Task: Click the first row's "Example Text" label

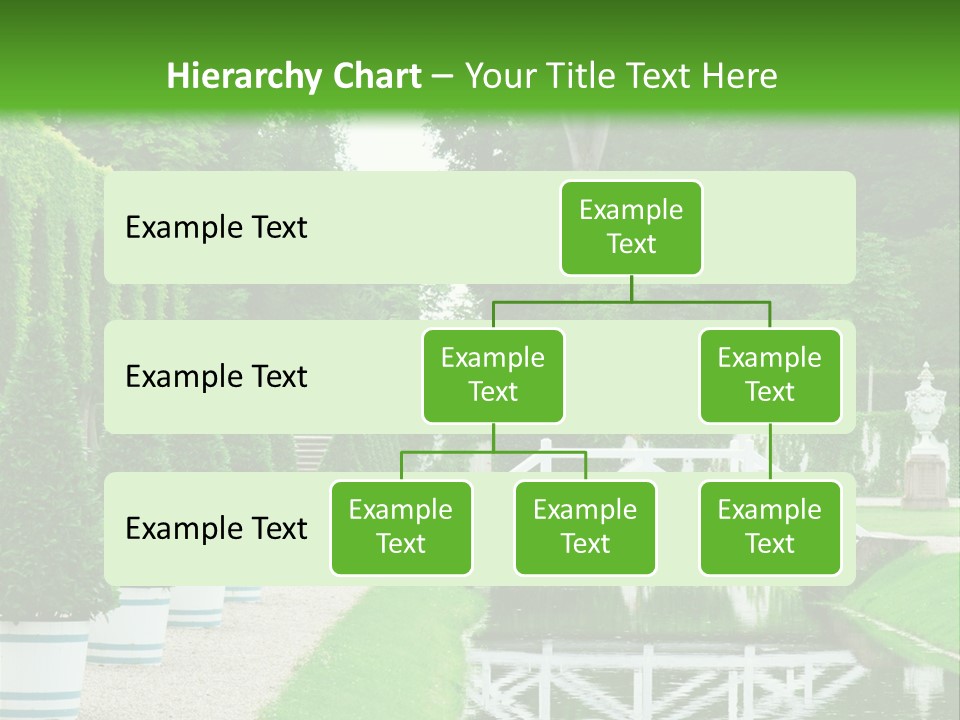Action: 216,228
